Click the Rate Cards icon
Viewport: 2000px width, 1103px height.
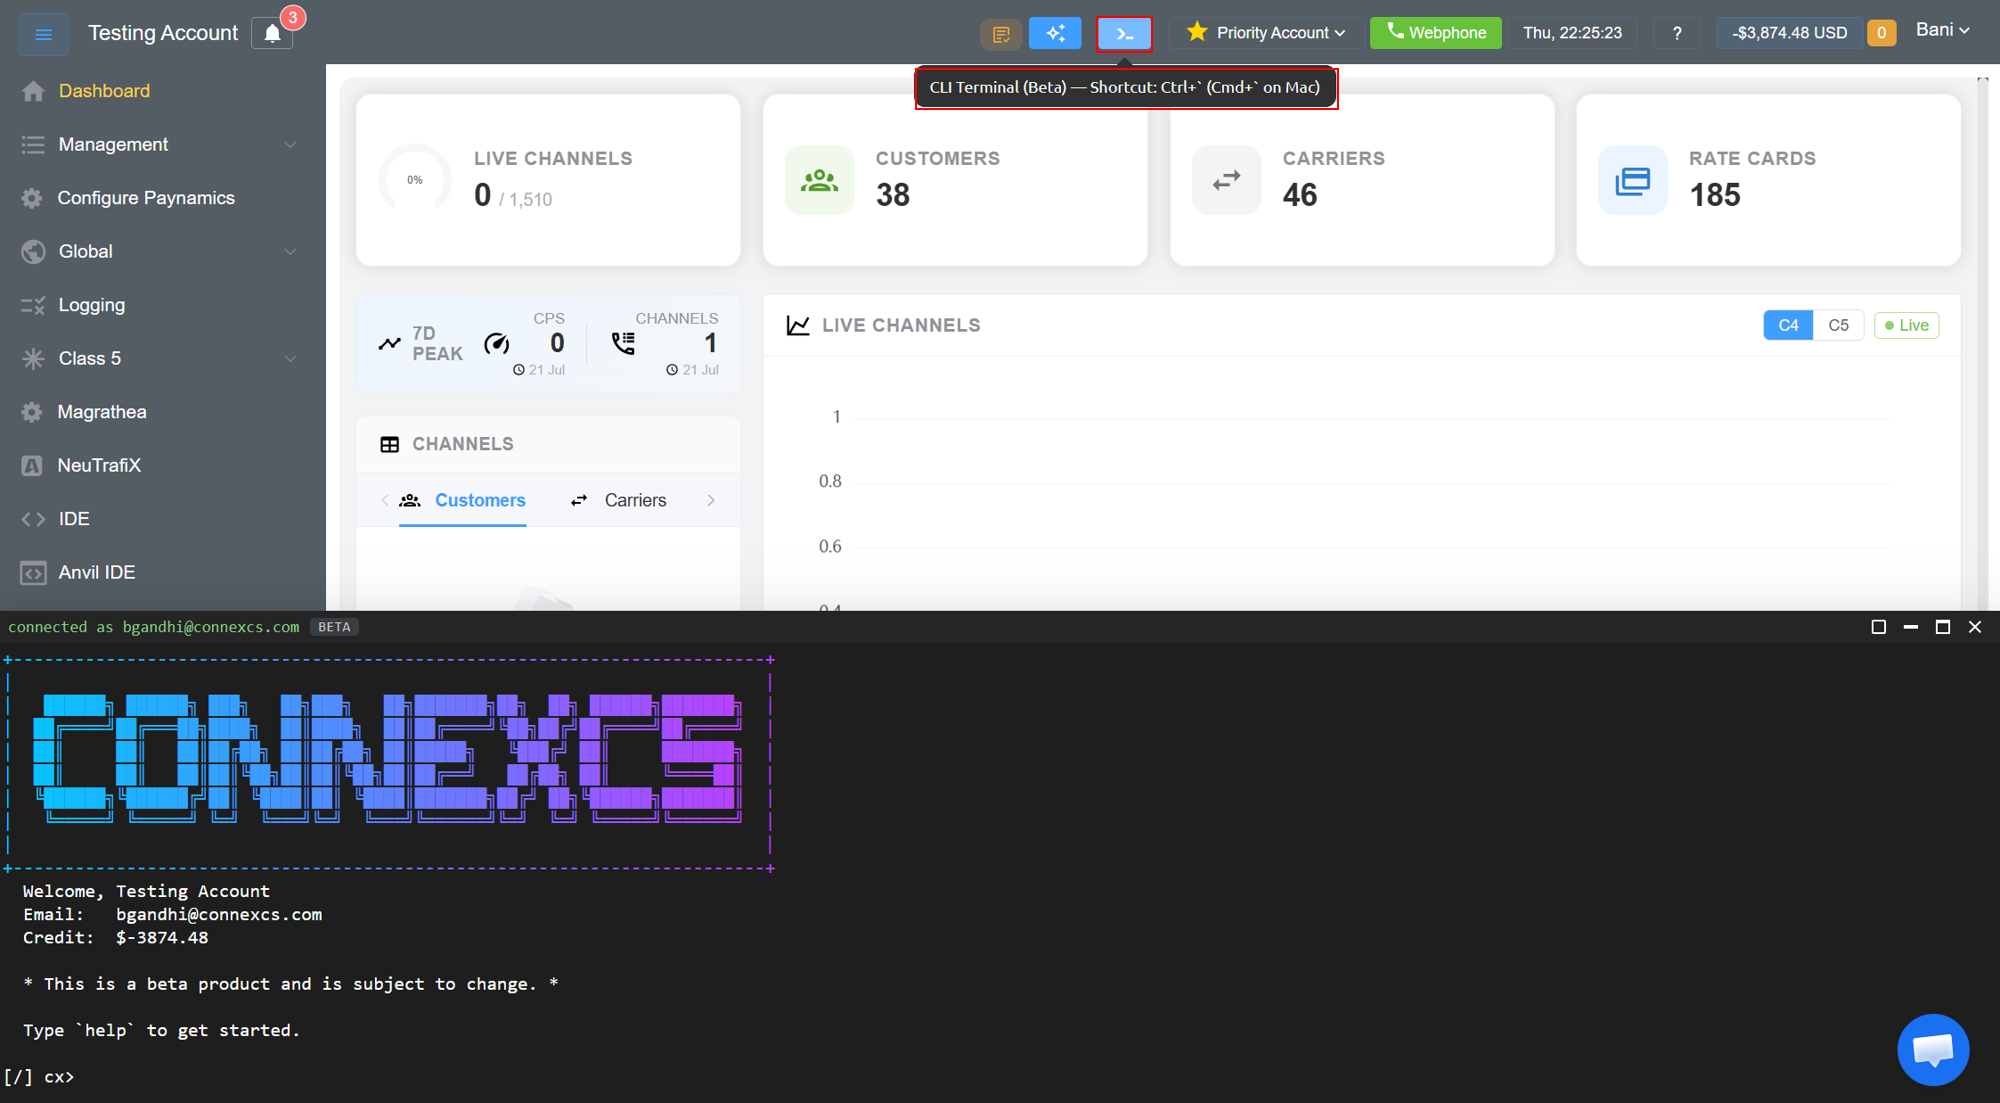click(x=1632, y=180)
